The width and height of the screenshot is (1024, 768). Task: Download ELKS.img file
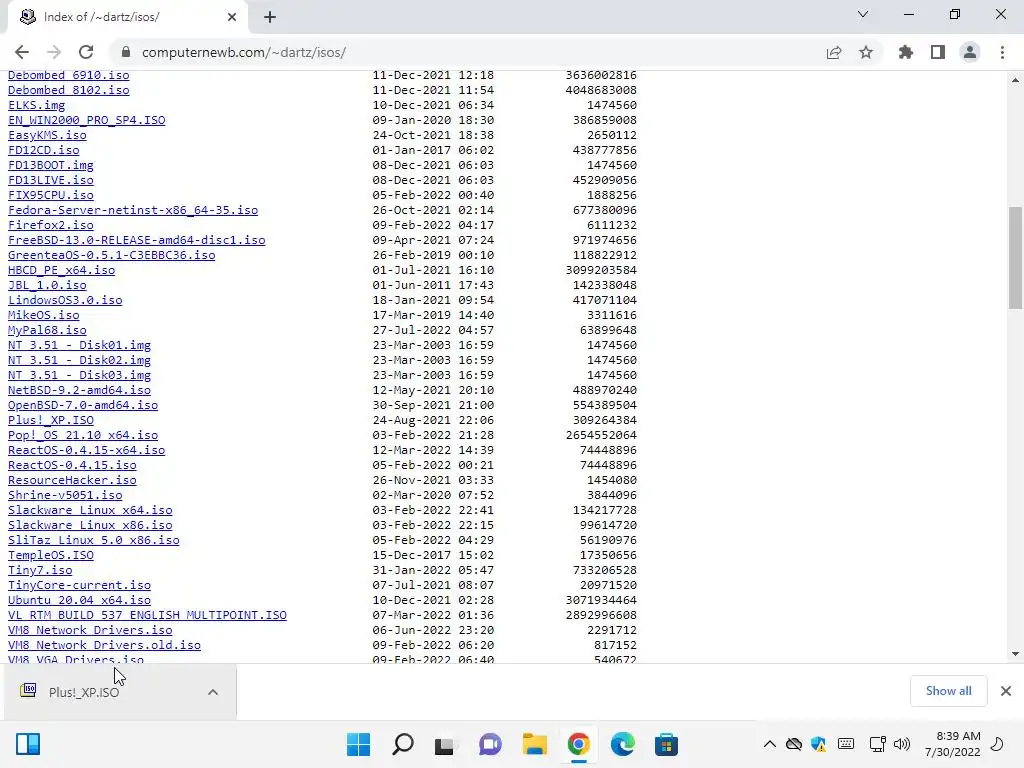tap(37, 105)
